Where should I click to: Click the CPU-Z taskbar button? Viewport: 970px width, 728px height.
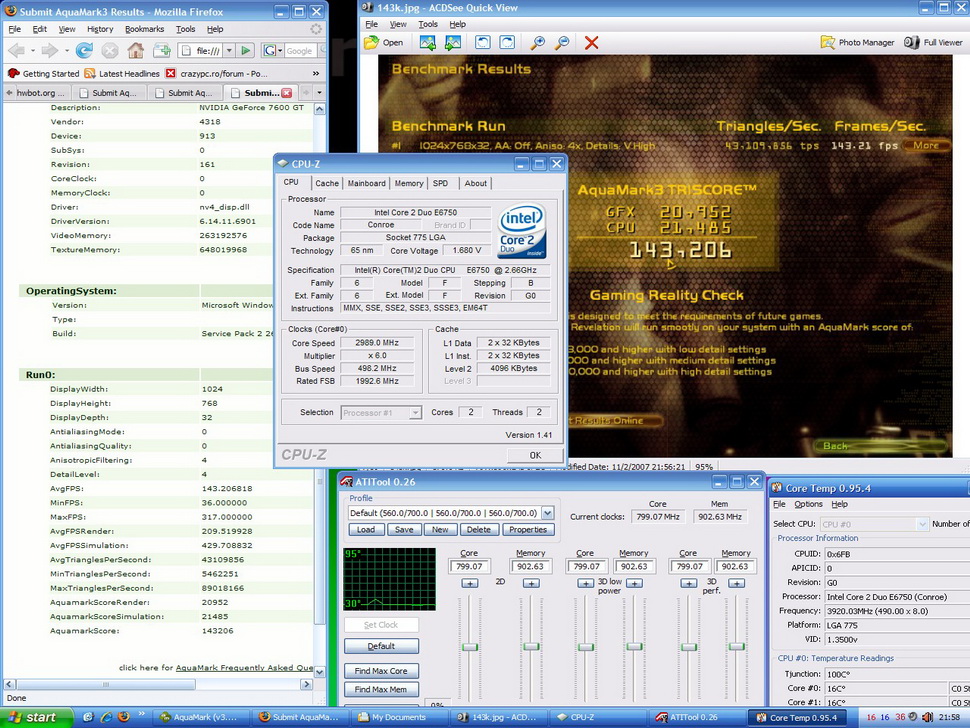(599, 717)
